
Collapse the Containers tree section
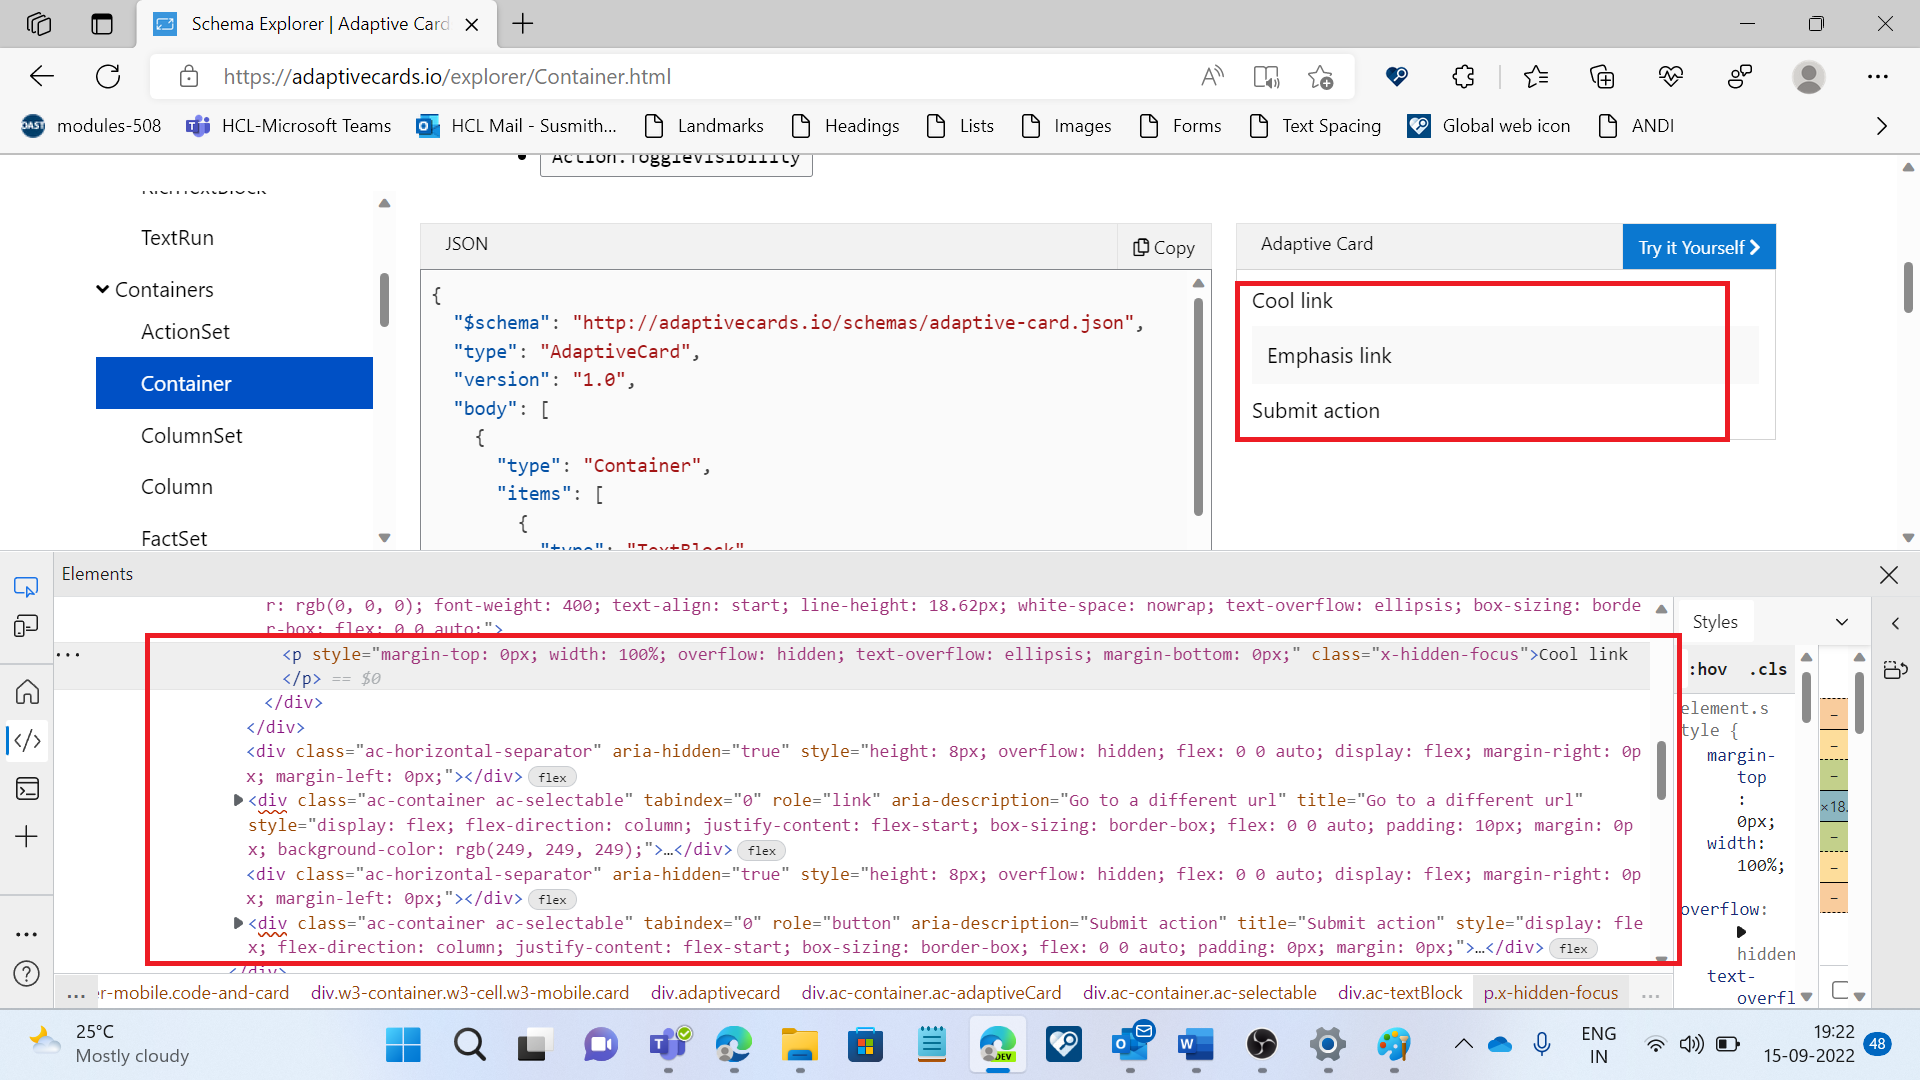102,290
